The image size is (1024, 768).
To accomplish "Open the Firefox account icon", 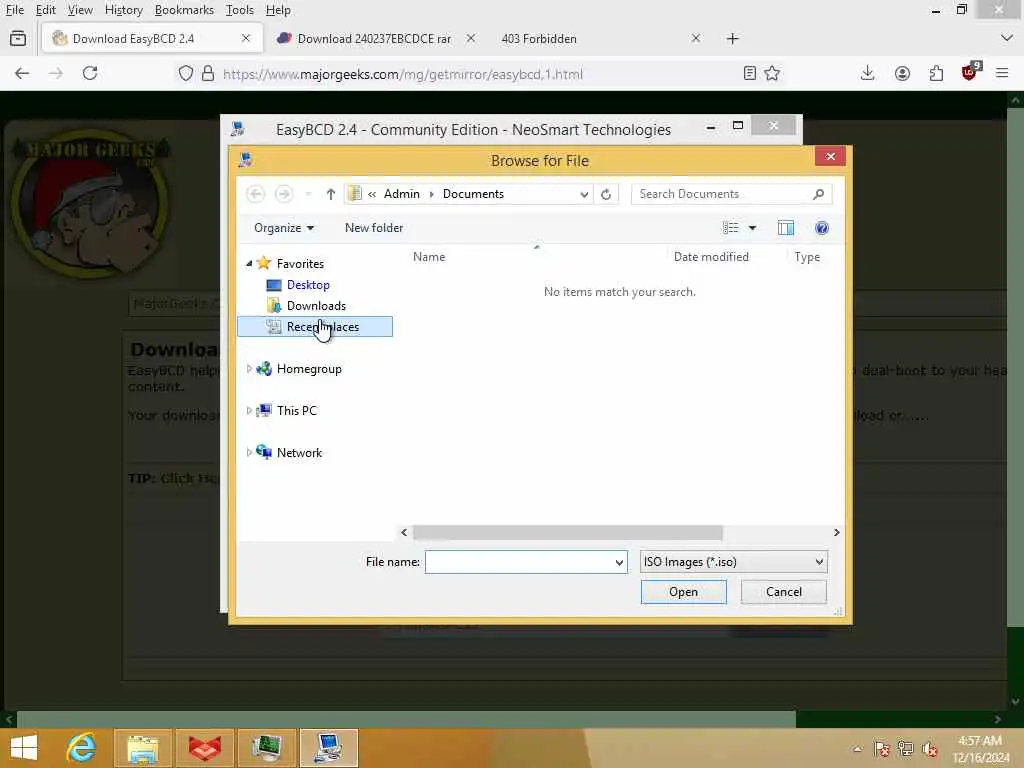I will (902, 73).
